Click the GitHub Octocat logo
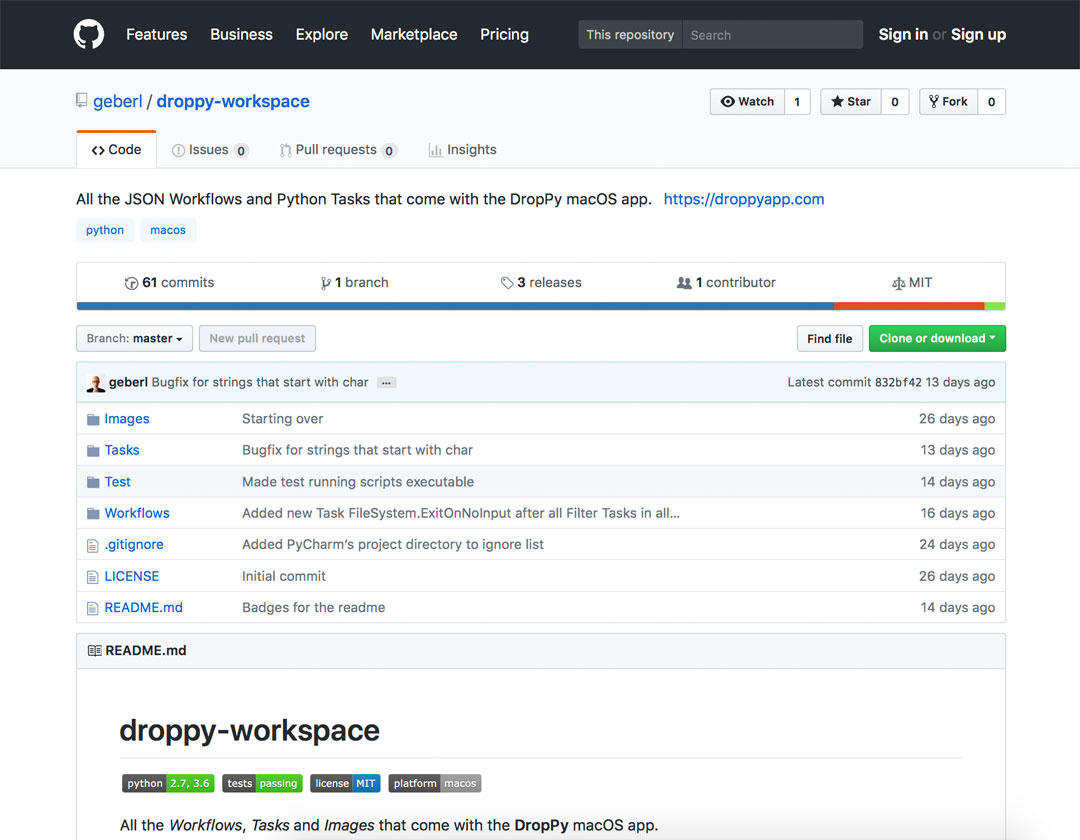 click(89, 34)
